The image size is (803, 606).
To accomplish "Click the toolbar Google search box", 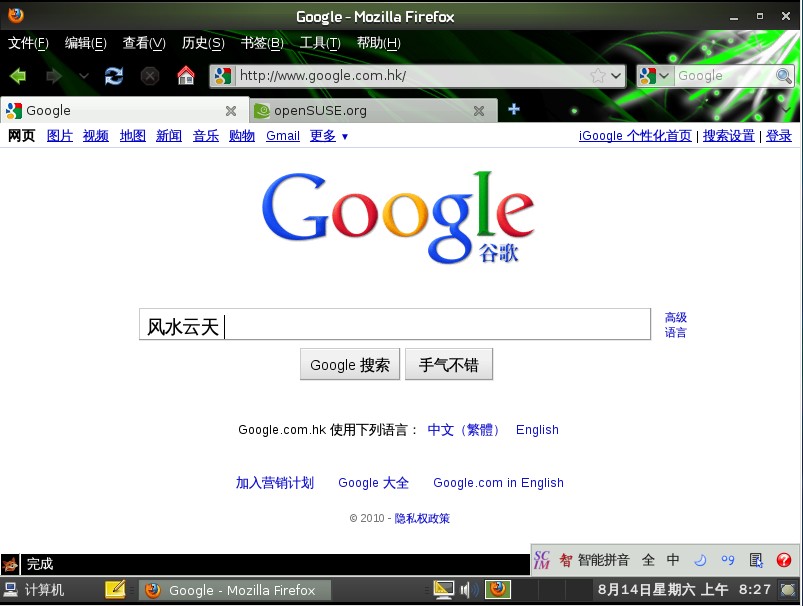I will 724,76.
